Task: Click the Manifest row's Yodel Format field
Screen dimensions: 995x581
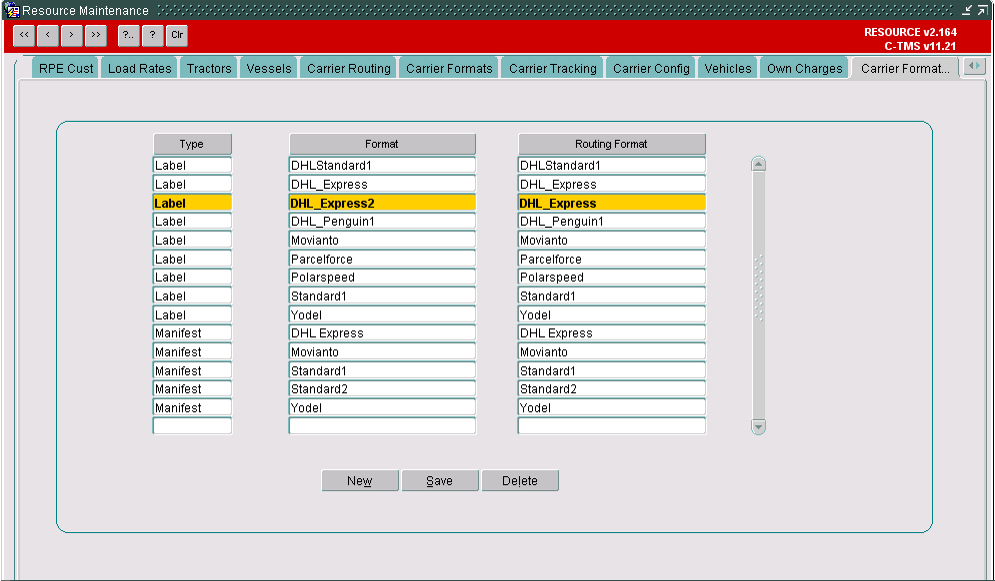Action: 382,408
